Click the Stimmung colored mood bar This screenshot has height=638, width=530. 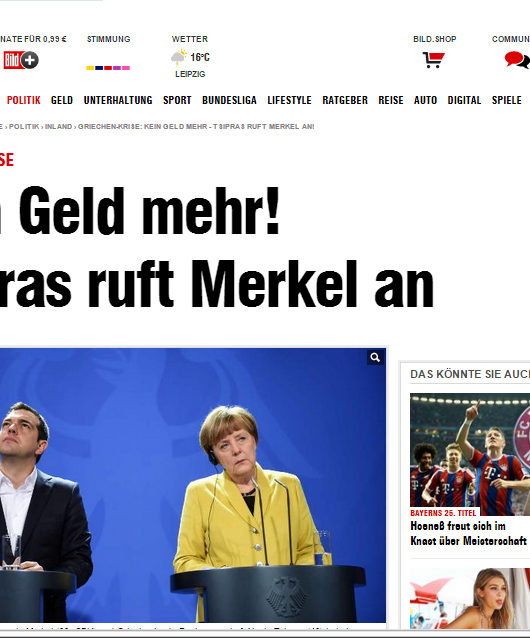pos(108,68)
